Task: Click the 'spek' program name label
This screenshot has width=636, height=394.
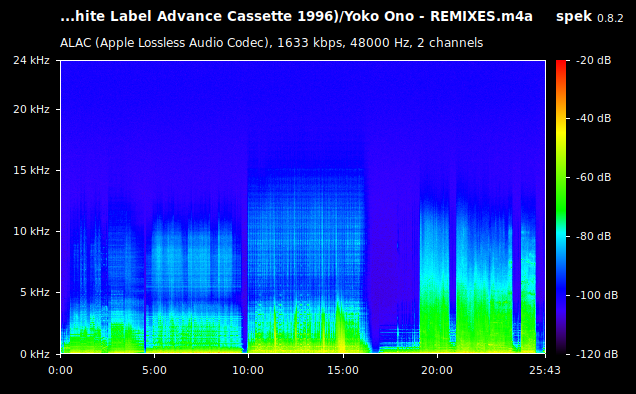Action: click(x=574, y=17)
